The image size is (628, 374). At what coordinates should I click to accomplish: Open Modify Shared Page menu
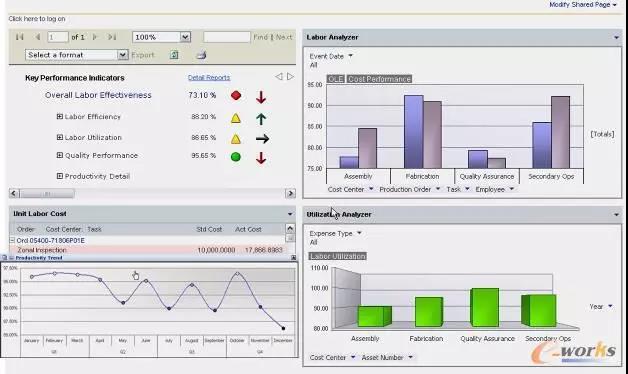[583, 4]
